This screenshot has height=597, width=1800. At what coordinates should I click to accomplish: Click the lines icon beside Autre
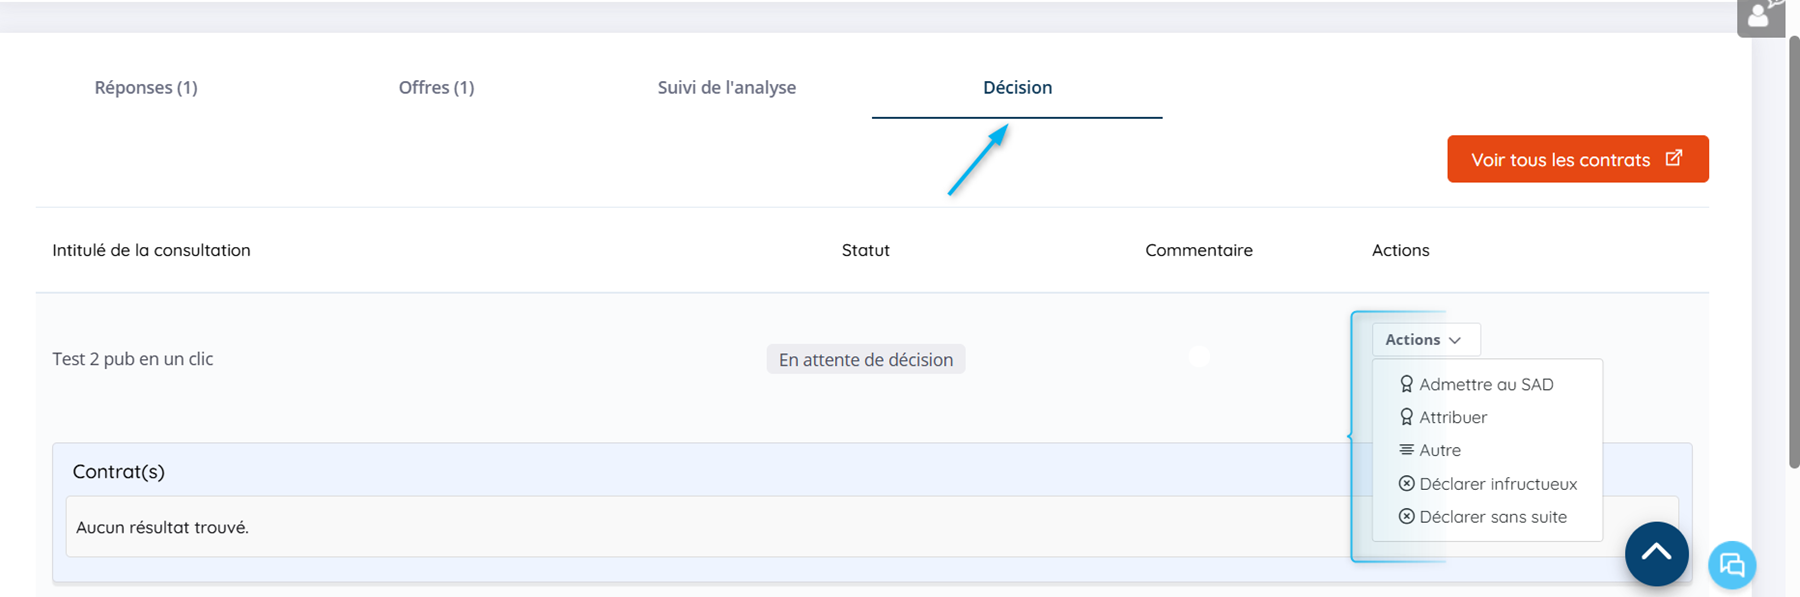coord(1406,450)
